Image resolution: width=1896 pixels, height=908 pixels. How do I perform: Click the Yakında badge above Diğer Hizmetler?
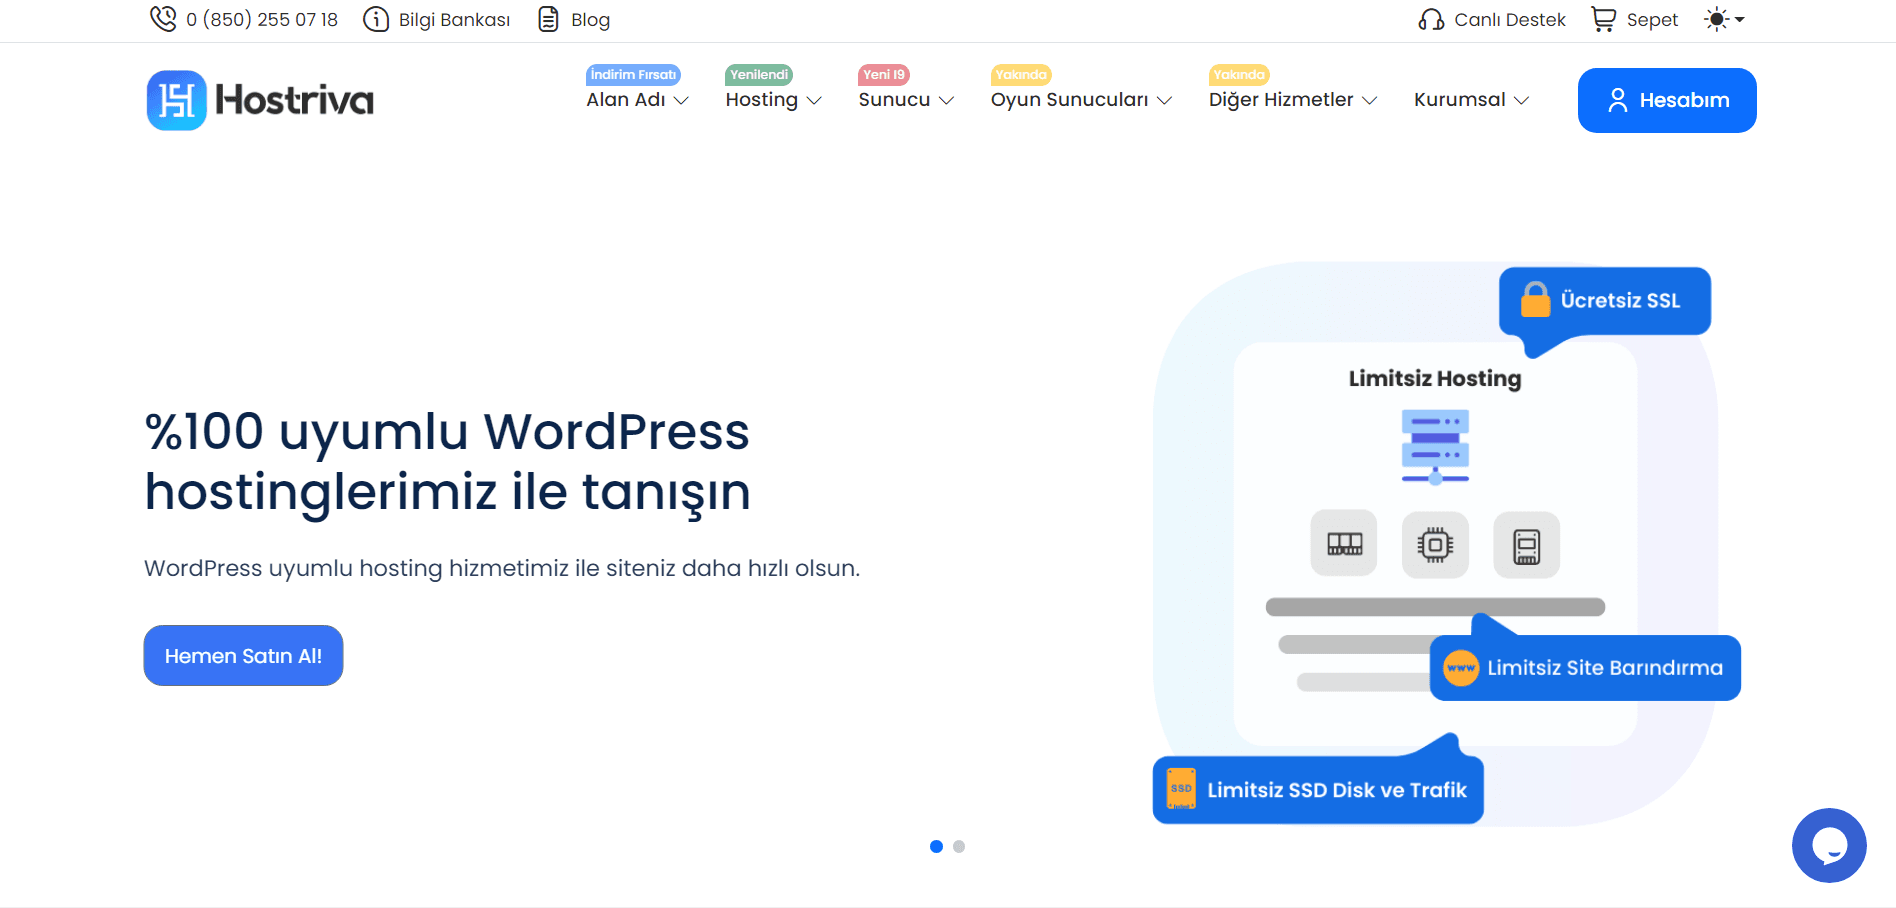[1239, 75]
